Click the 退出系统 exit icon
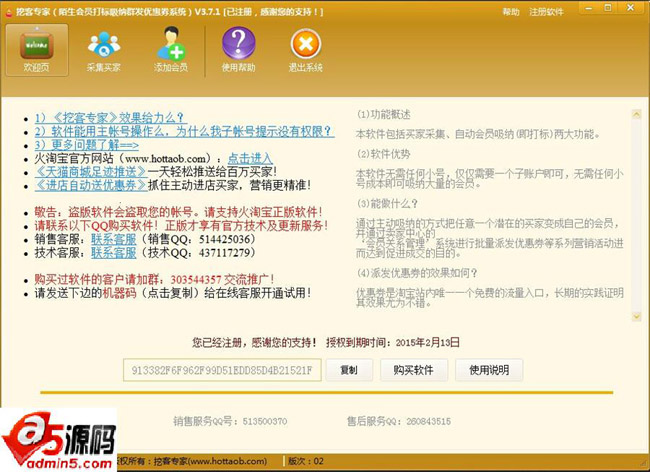Image resolution: width=650 pixels, height=472 pixels. (306, 50)
